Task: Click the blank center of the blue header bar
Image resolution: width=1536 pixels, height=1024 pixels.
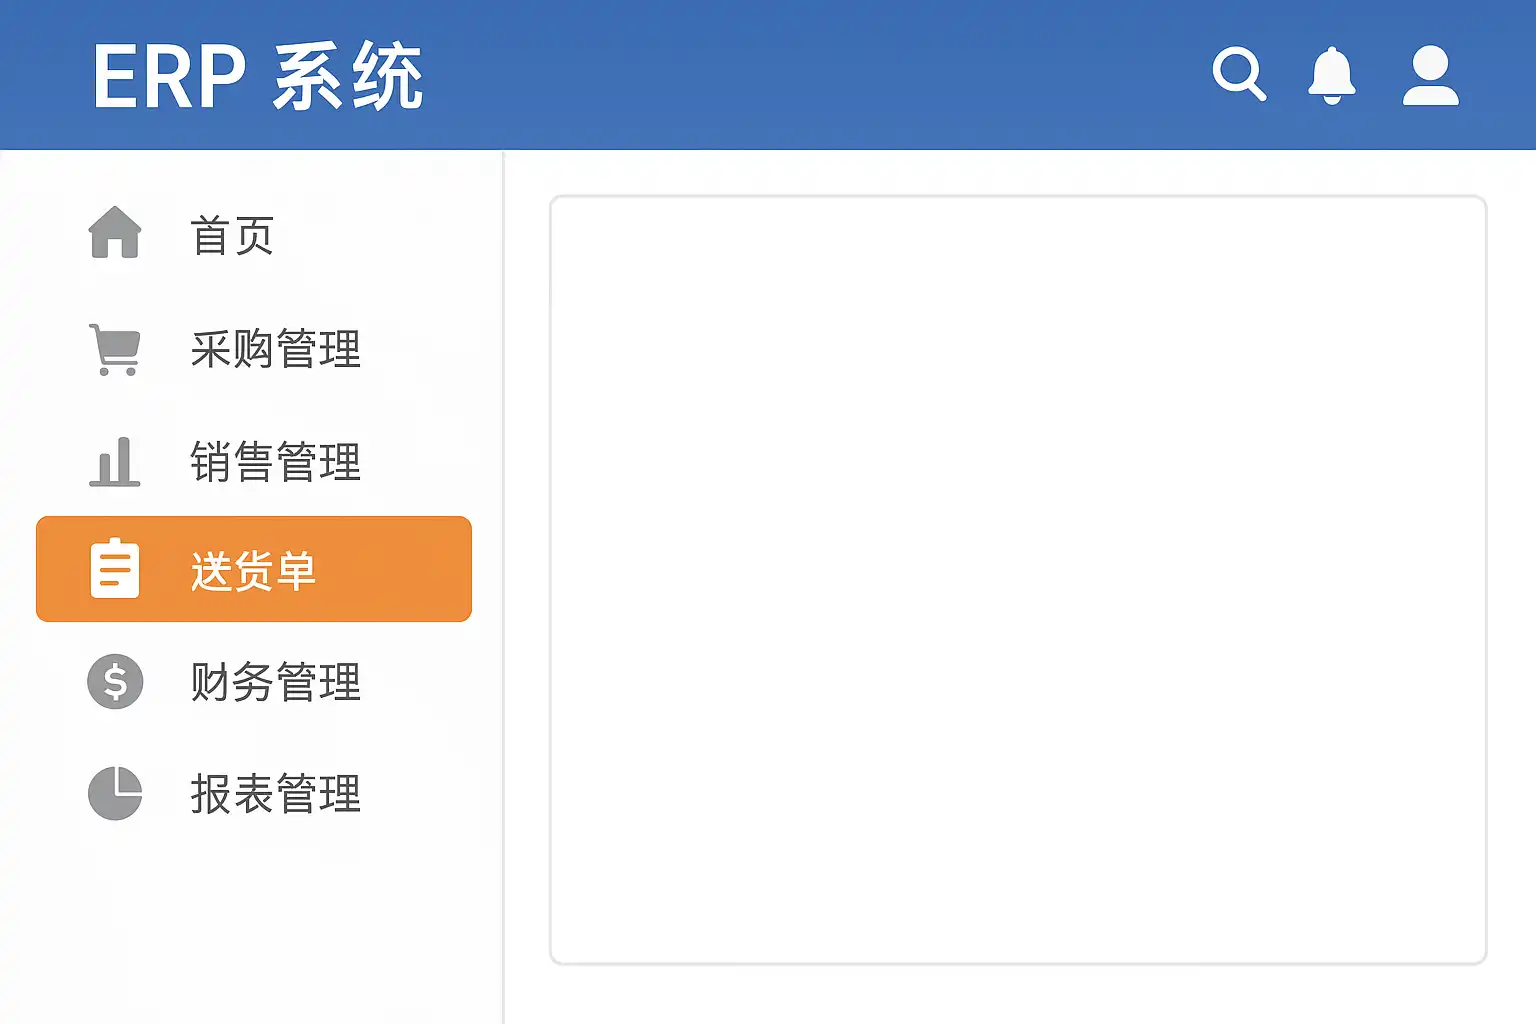Action: tap(800, 75)
